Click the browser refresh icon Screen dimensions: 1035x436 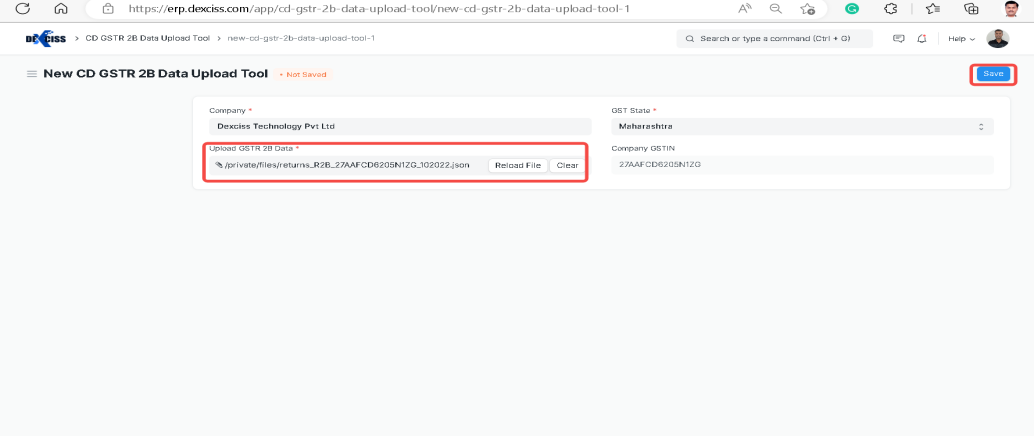click(x=22, y=8)
